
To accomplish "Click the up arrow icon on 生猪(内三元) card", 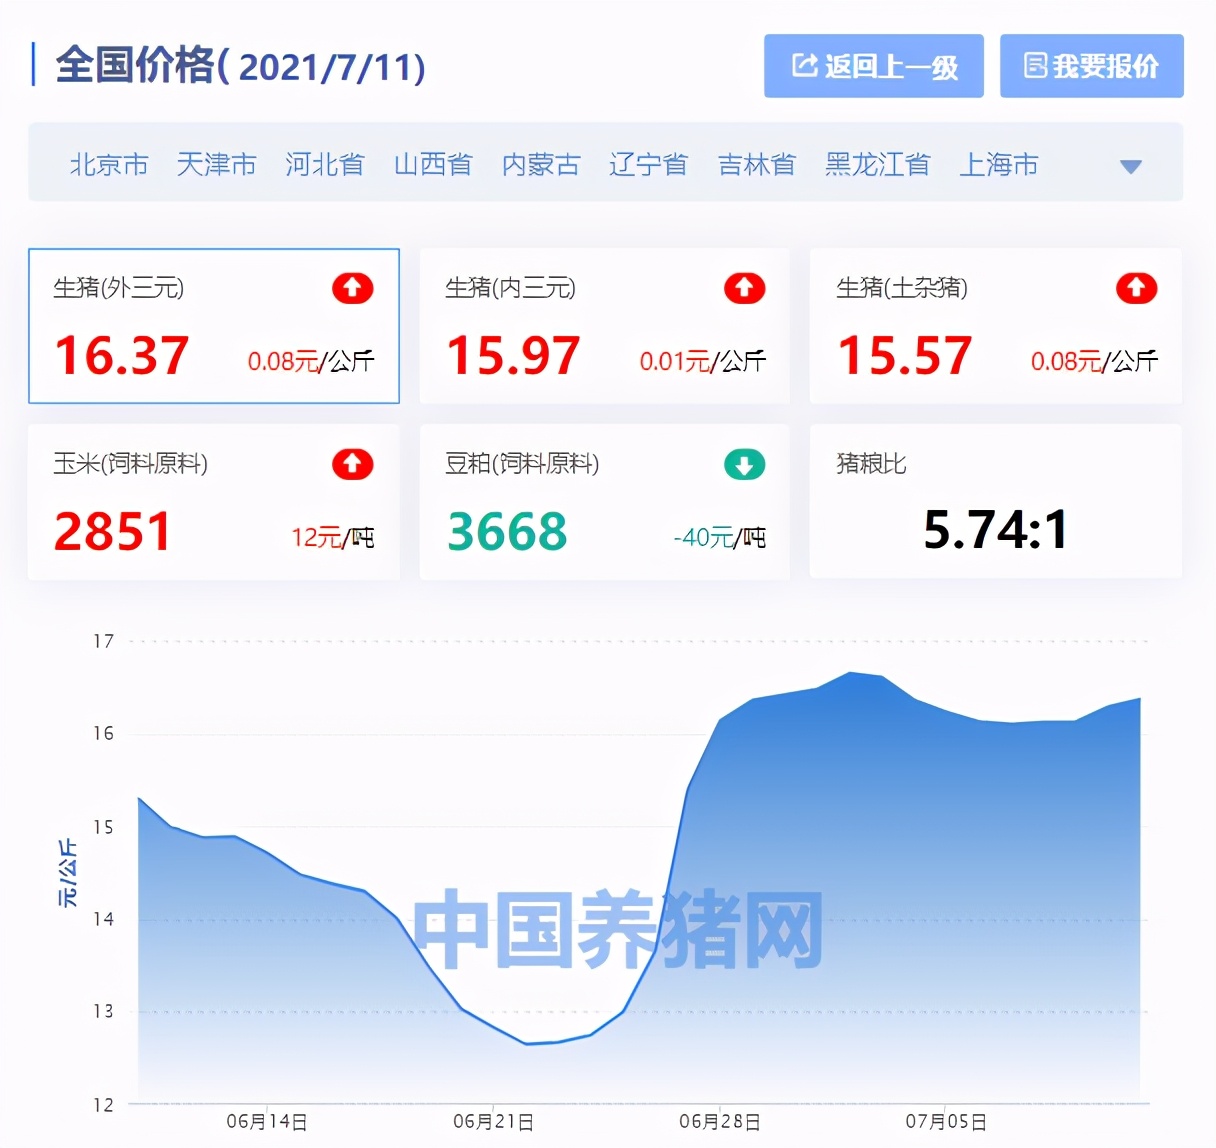I will click(x=744, y=288).
